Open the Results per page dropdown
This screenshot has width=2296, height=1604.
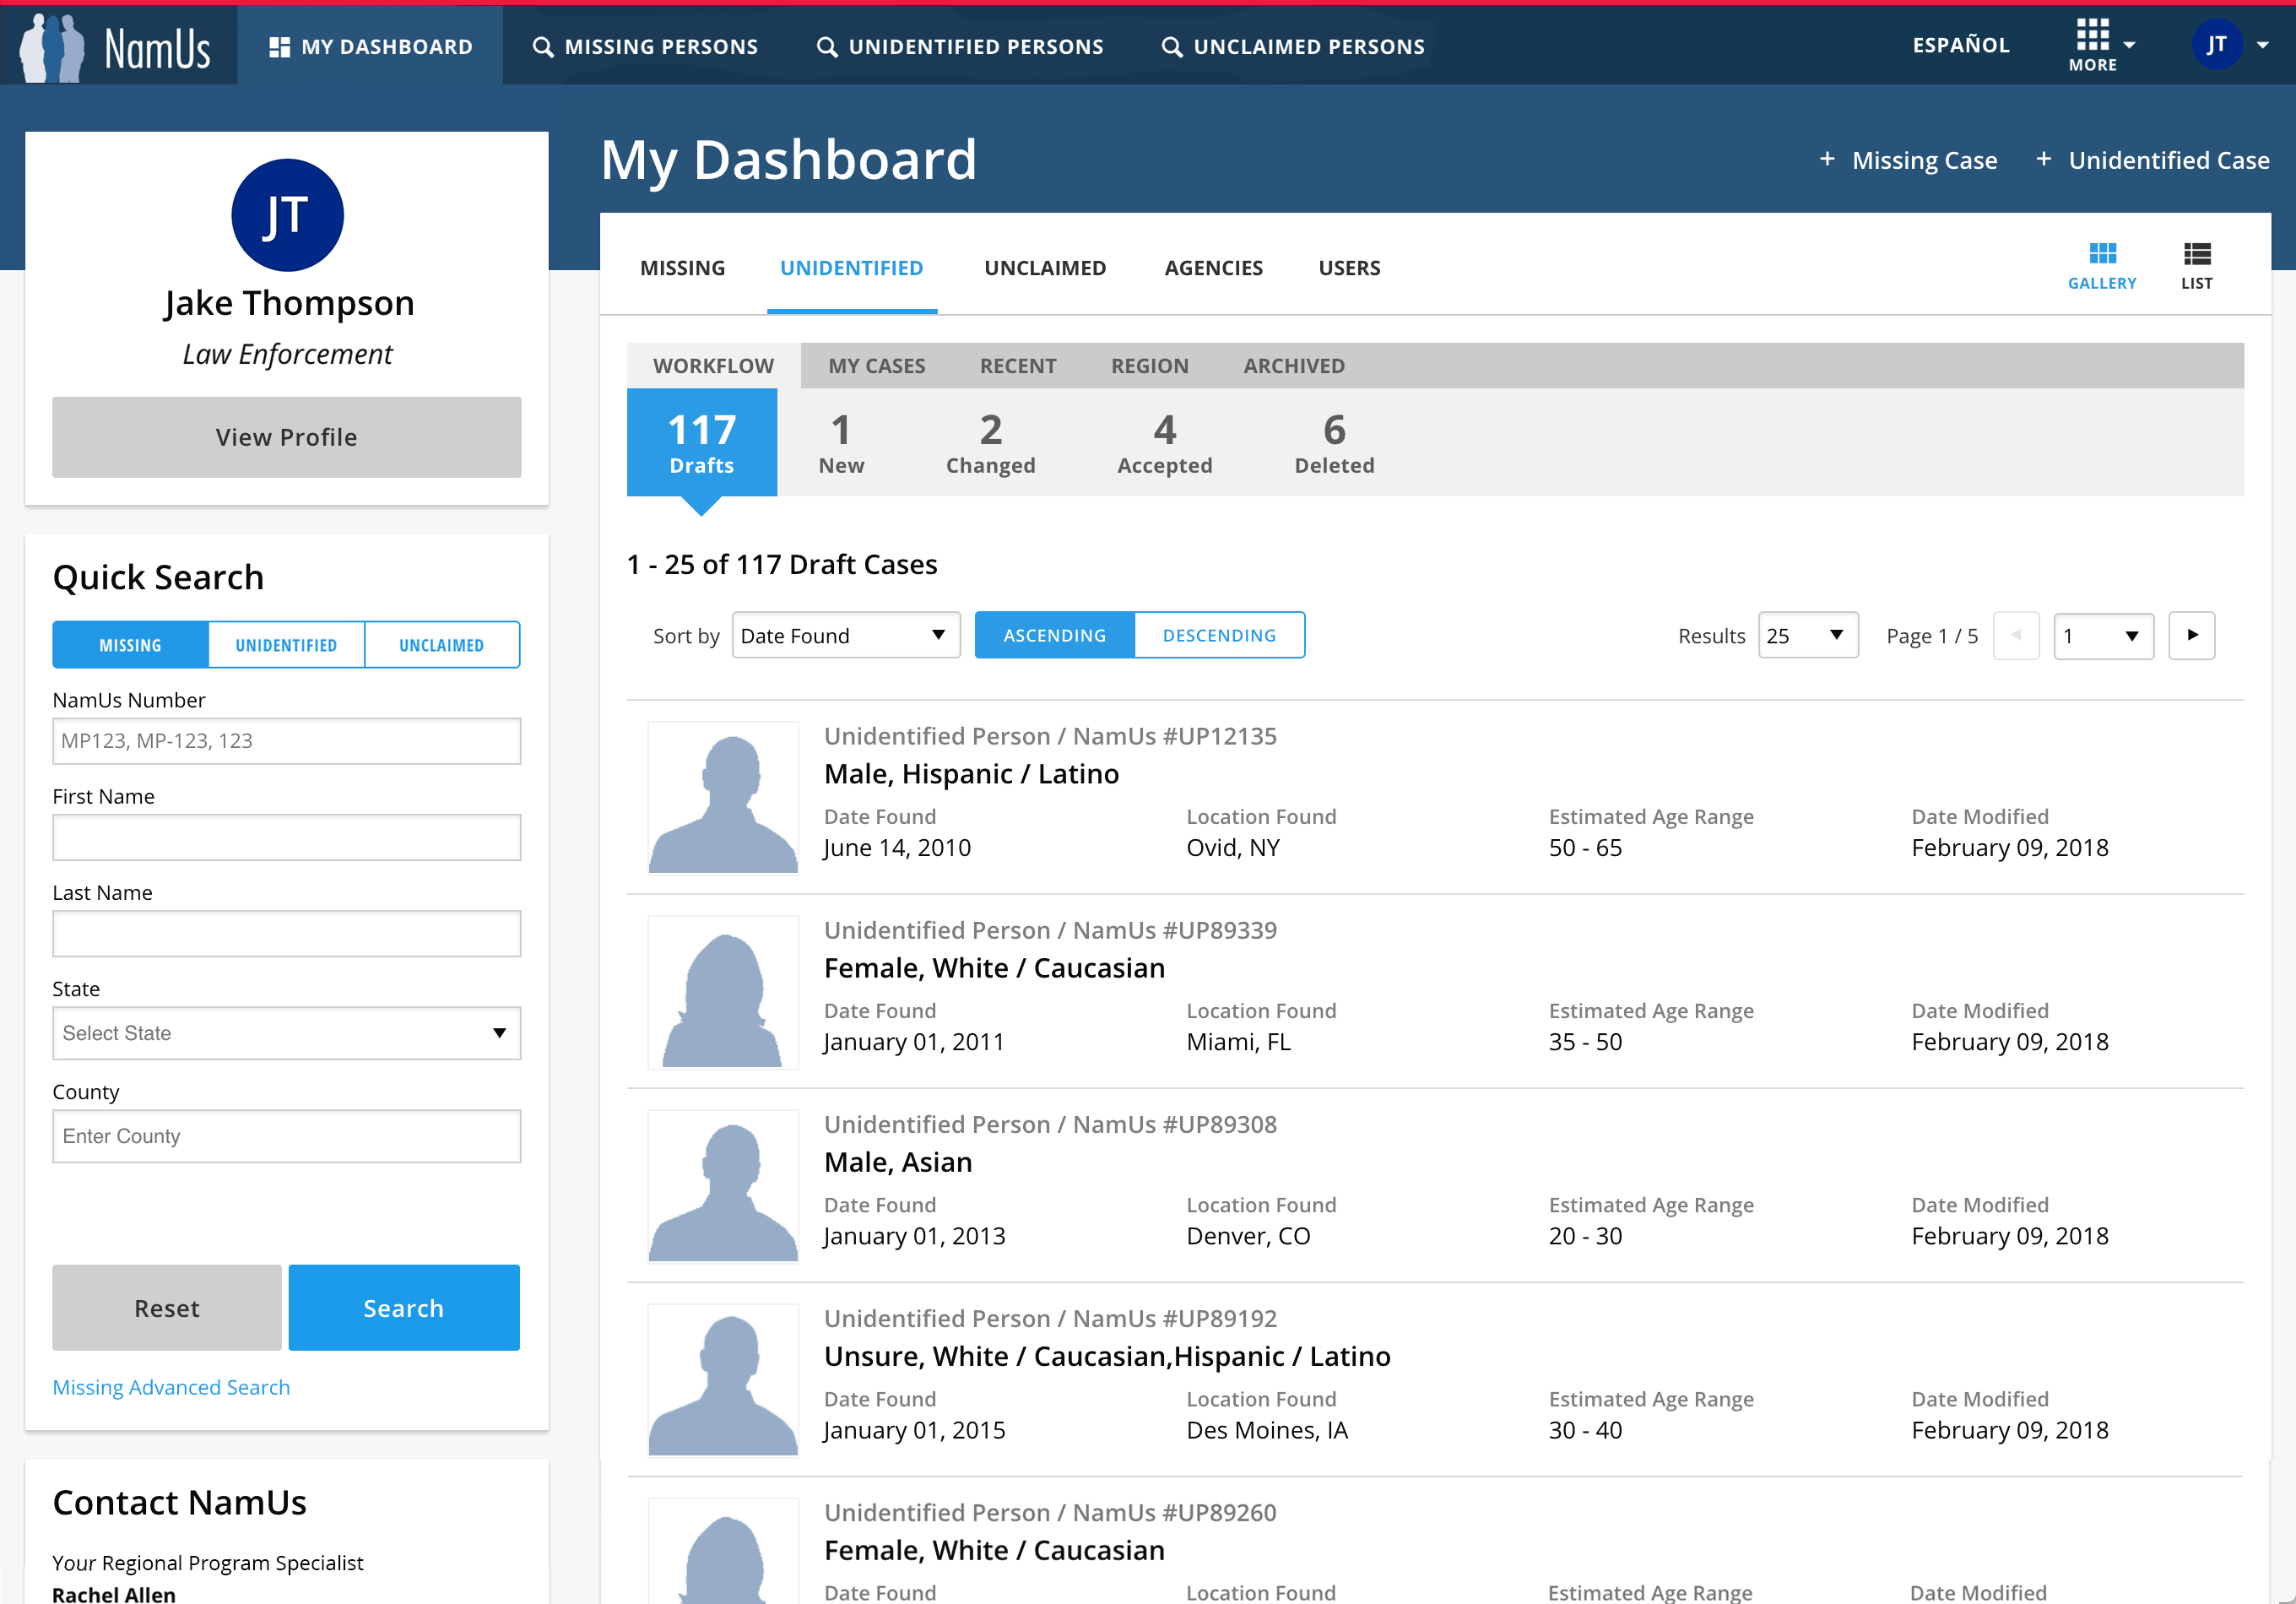tap(1807, 635)
